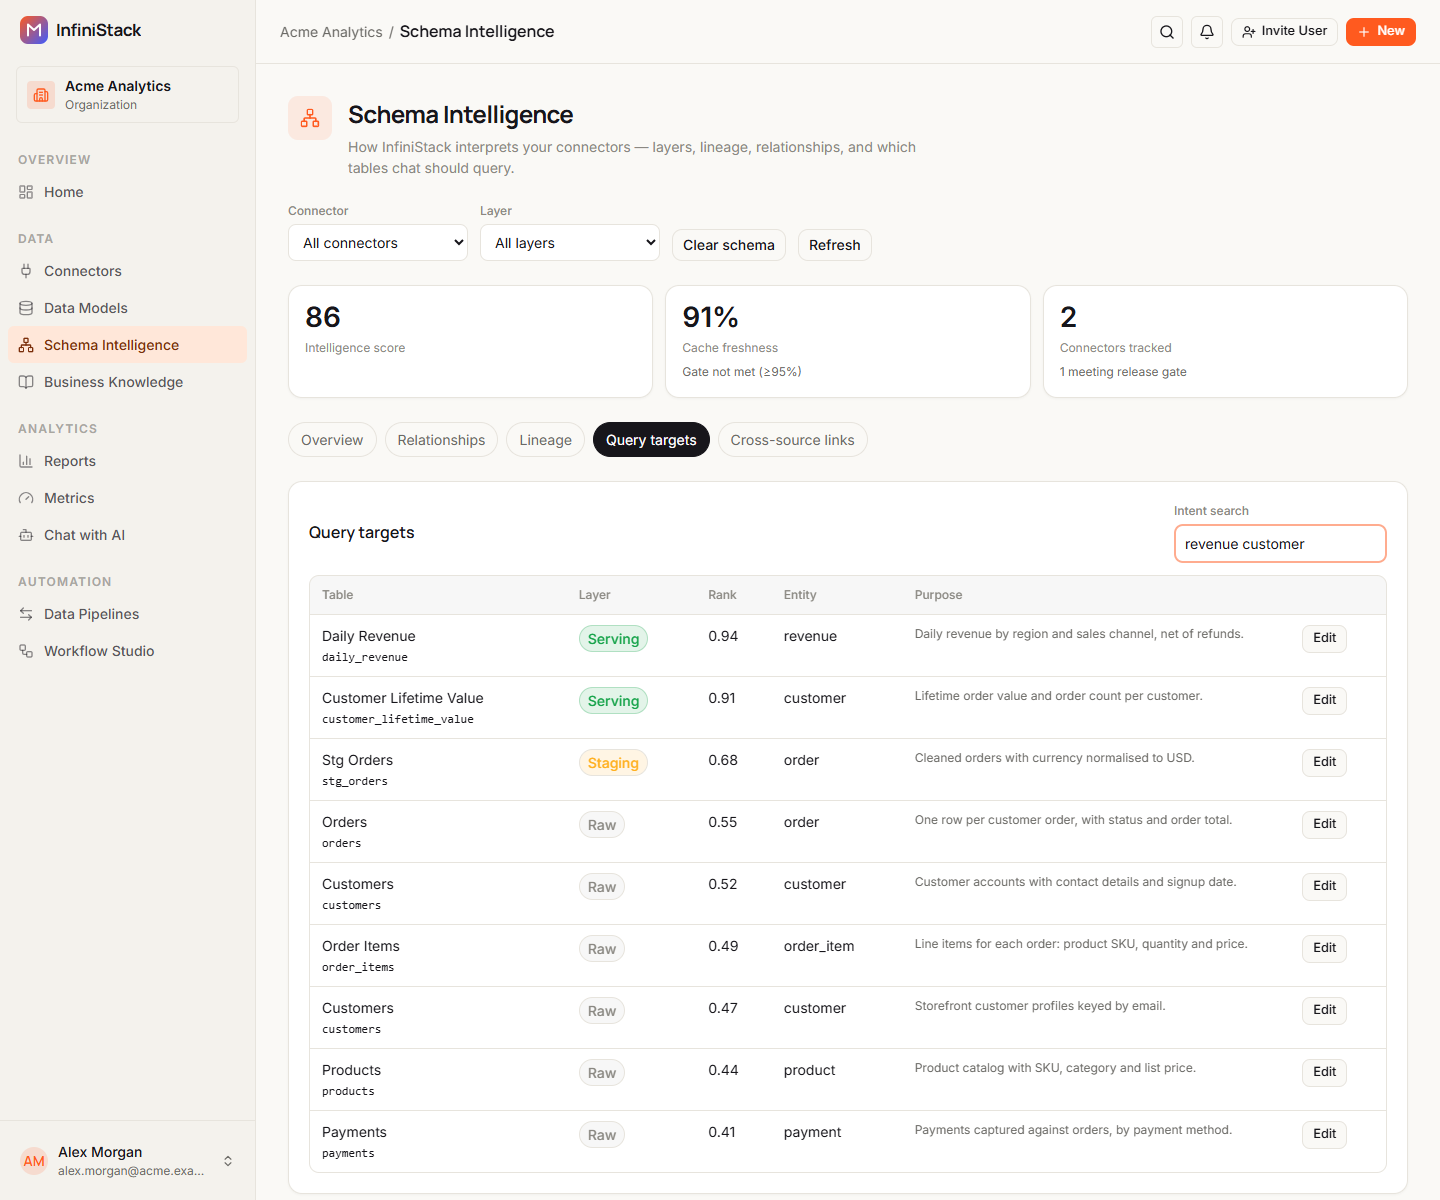Image resolution: width=1440 pixels, height=1200 pixels.
Task: Click the Chat with AI bot icon
Action: point(26,535)
